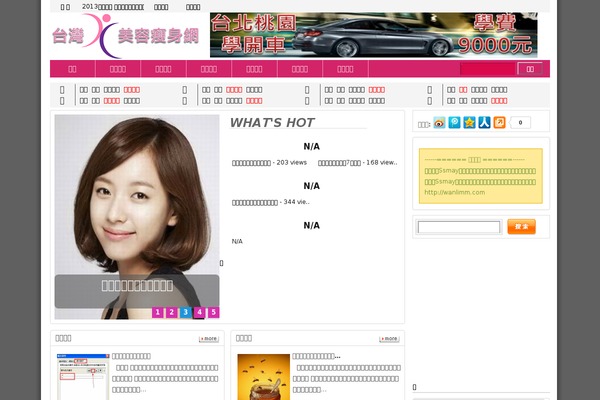The height and width of the screenshot is (400, 600).
Task: Open the hot article with 203 views
Action: coord(269,163)
